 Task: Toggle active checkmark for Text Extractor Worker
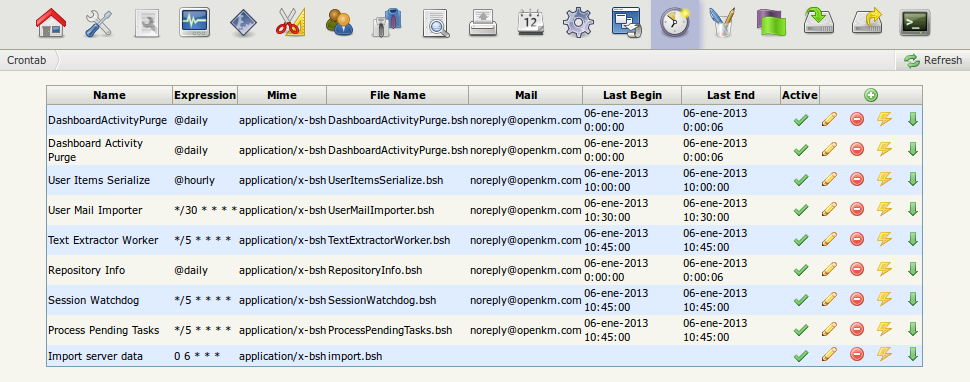tap(800, 240)
